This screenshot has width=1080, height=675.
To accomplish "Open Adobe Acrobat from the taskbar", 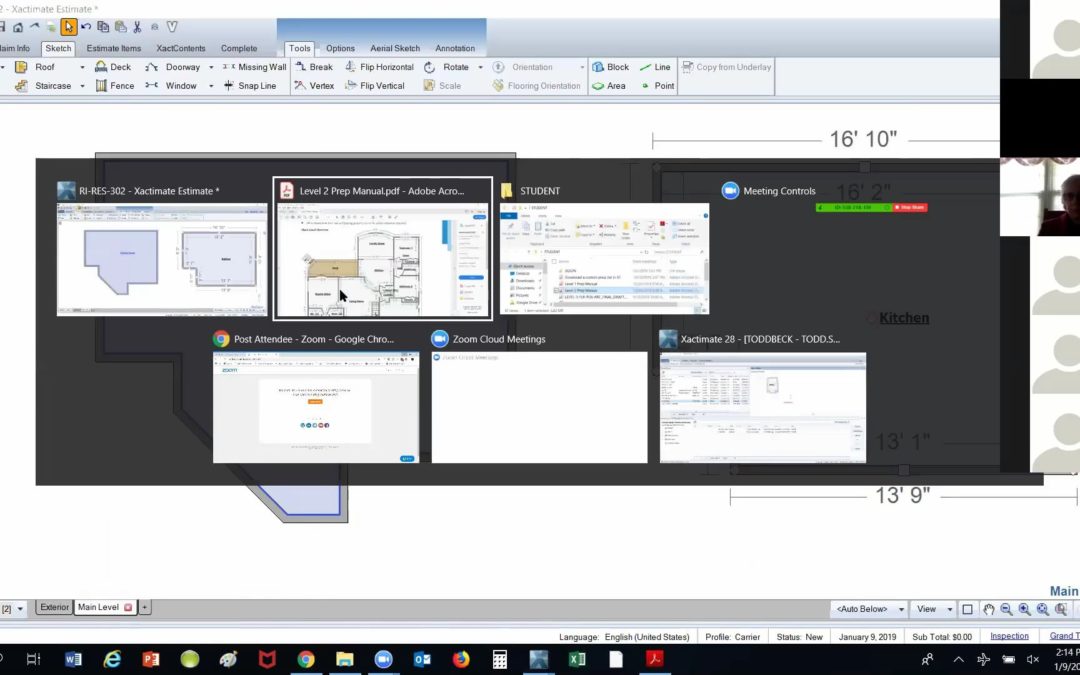I will click(x=654, y=659).
